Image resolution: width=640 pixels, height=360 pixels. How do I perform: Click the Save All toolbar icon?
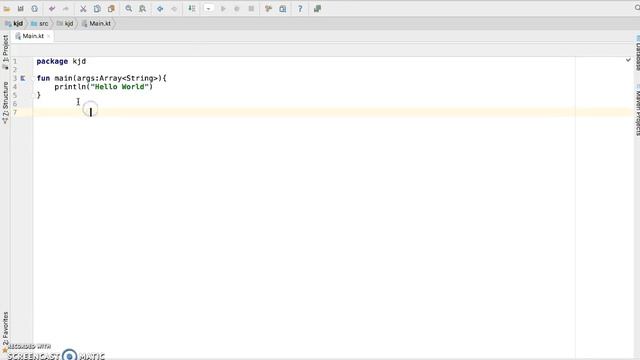coord(20,9)
